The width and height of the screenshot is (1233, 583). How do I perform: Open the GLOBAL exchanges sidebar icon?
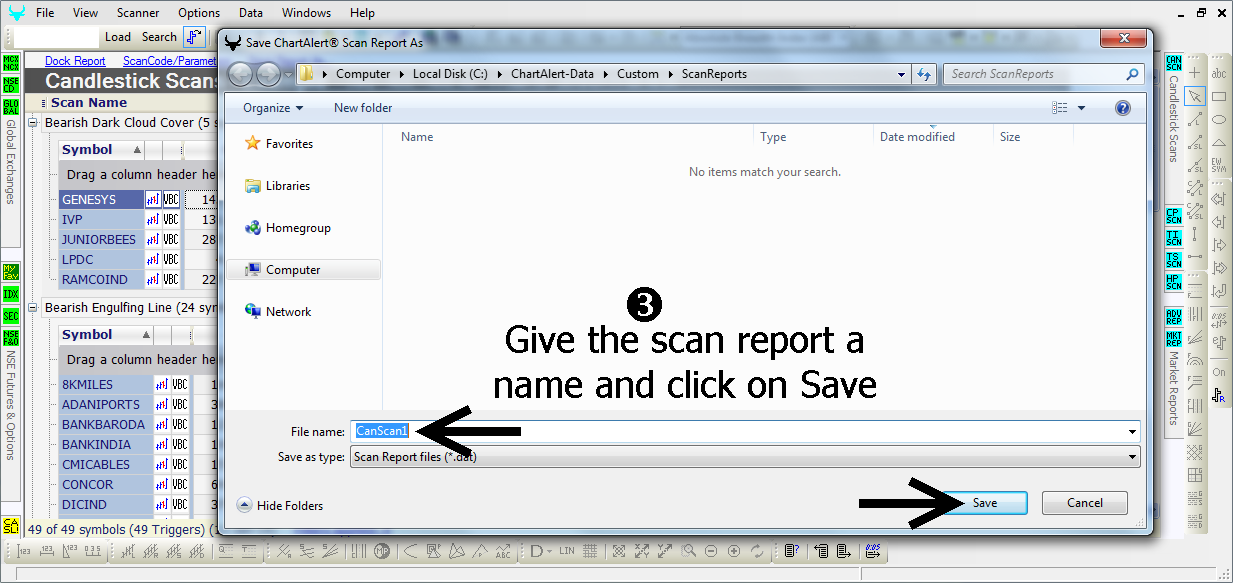point(11,107)
